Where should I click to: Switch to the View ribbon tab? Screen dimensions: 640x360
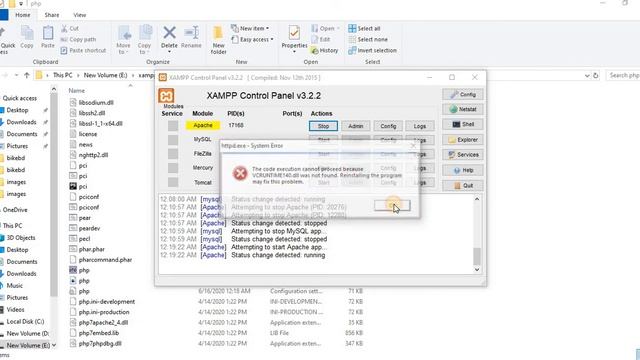pyautogui.click(x=80, y=15)
